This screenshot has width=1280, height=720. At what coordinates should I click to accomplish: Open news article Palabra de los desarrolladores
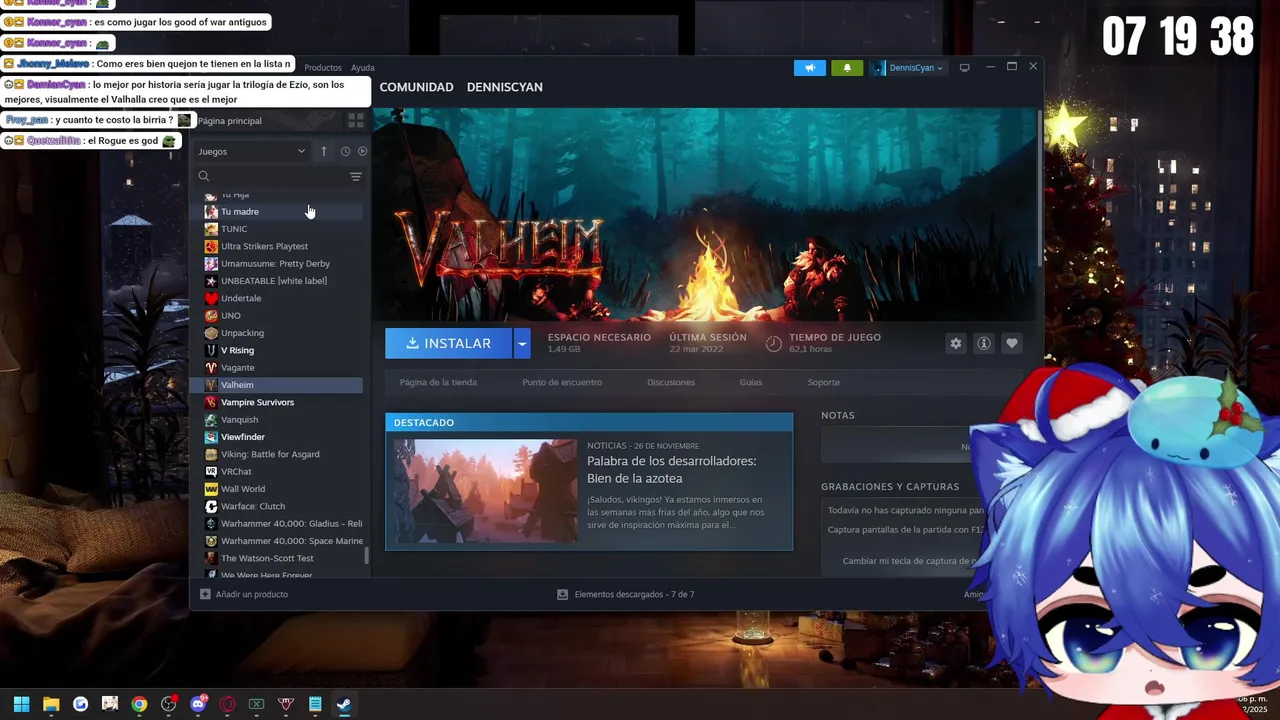point(671,470)
